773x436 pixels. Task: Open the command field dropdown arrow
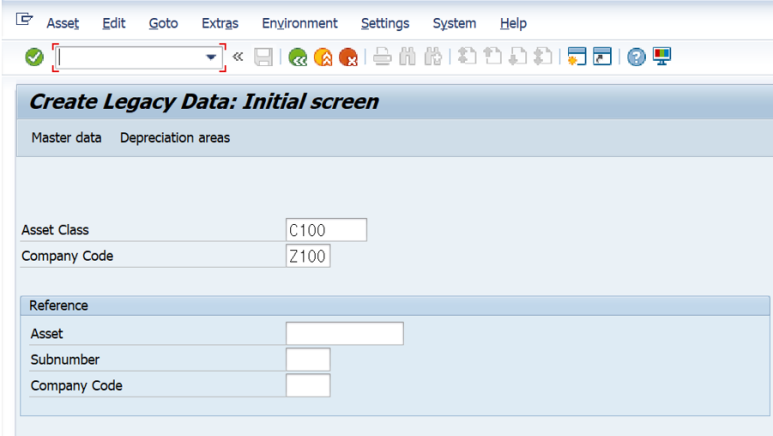[x=211, y=57]
